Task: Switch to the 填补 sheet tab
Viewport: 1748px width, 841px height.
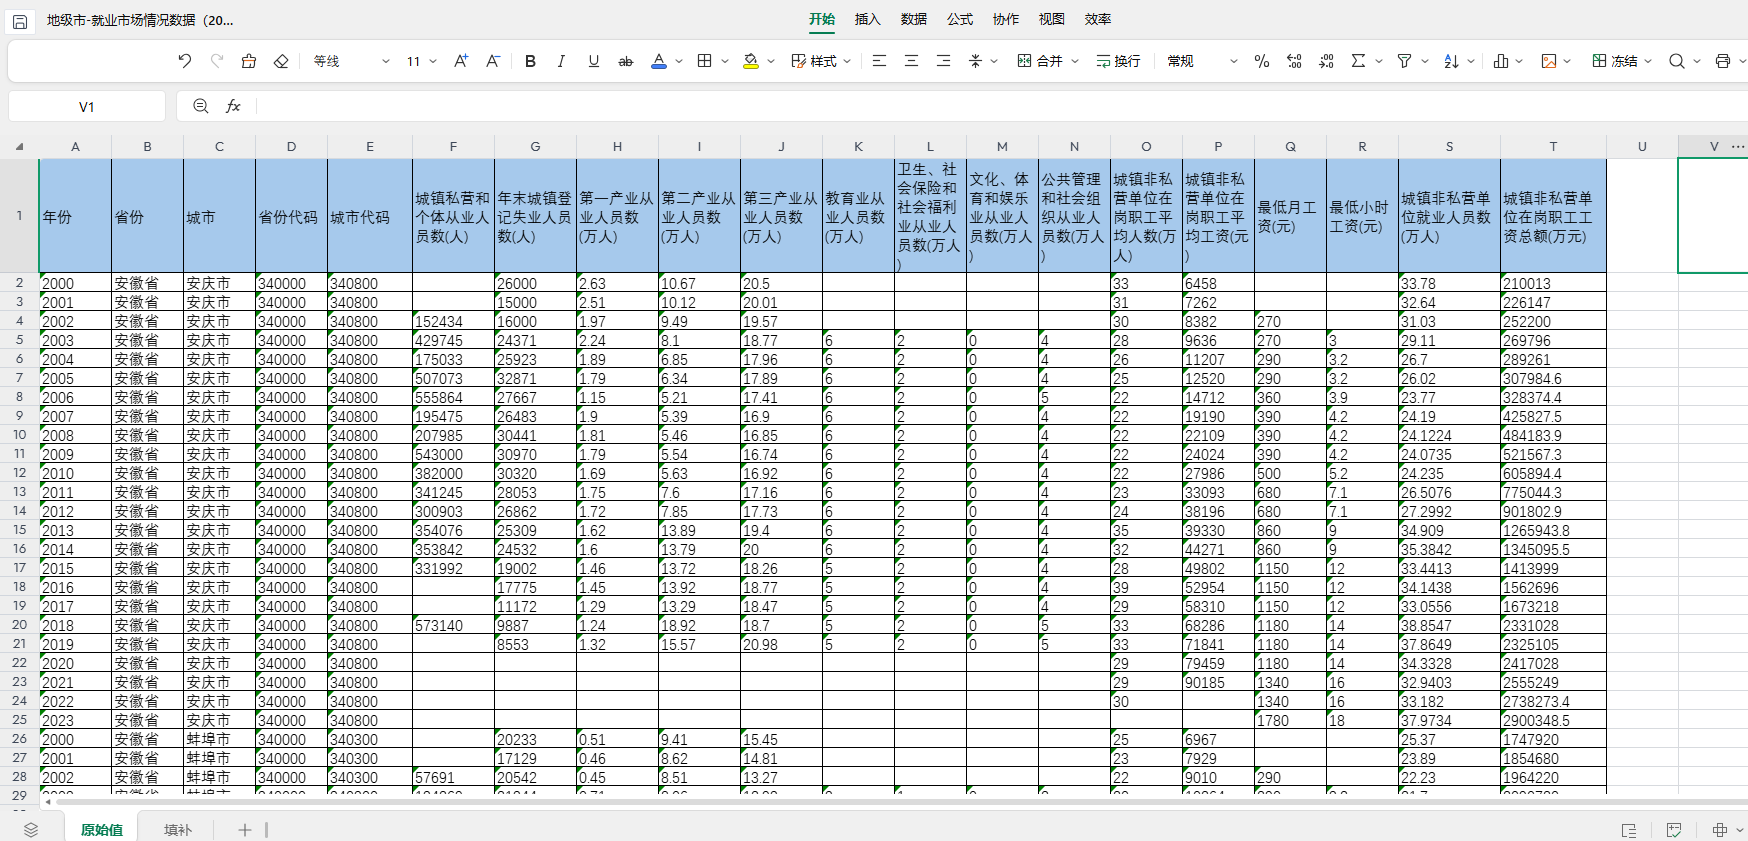Action: point(178,829)
